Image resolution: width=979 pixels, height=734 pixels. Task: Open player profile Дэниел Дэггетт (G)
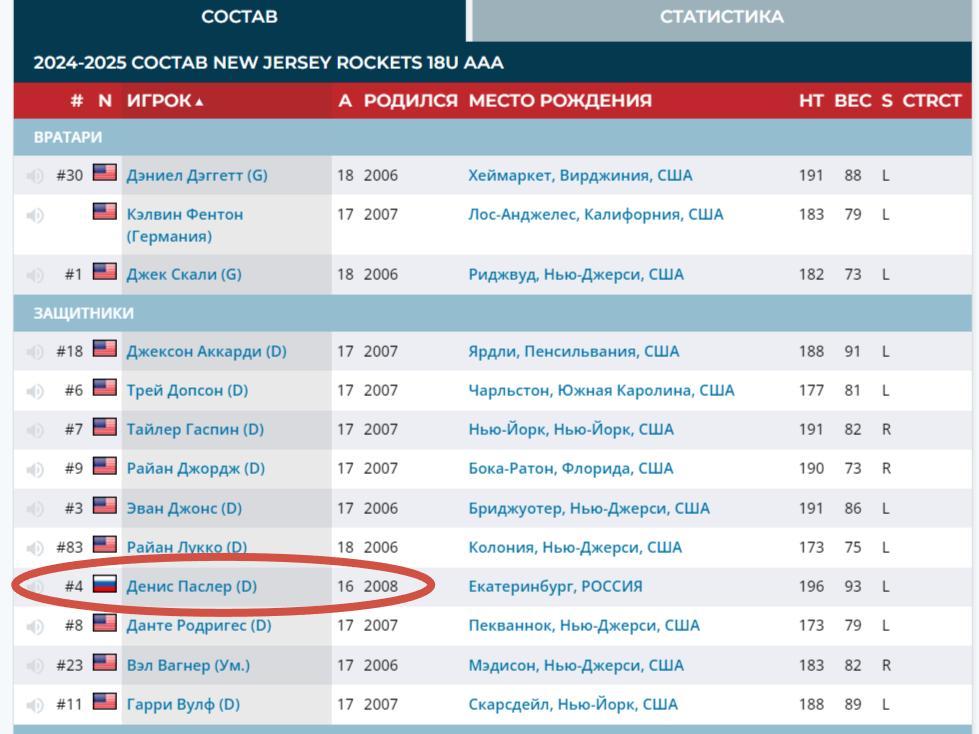coord(197,175)
